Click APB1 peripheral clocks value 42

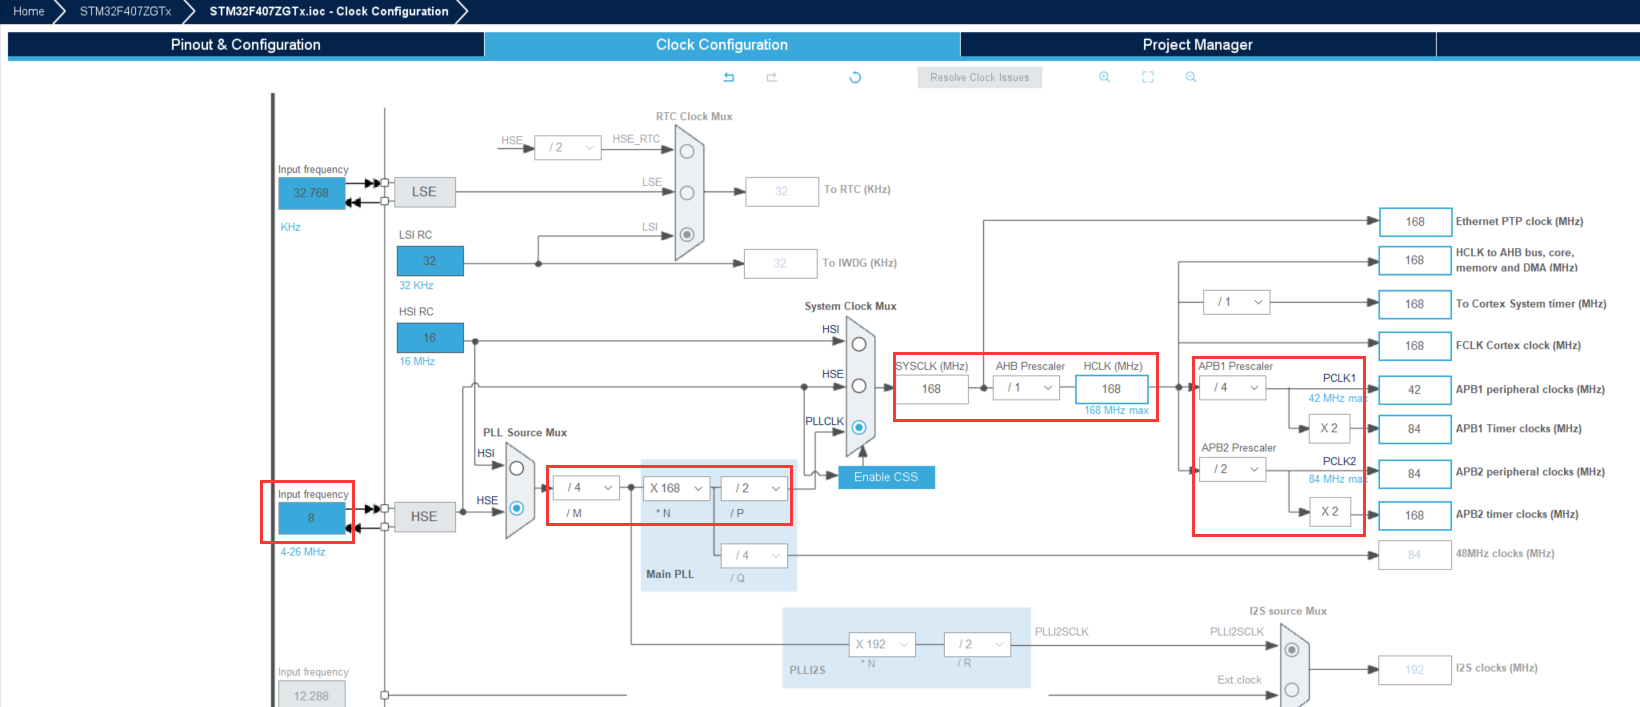1415,390
